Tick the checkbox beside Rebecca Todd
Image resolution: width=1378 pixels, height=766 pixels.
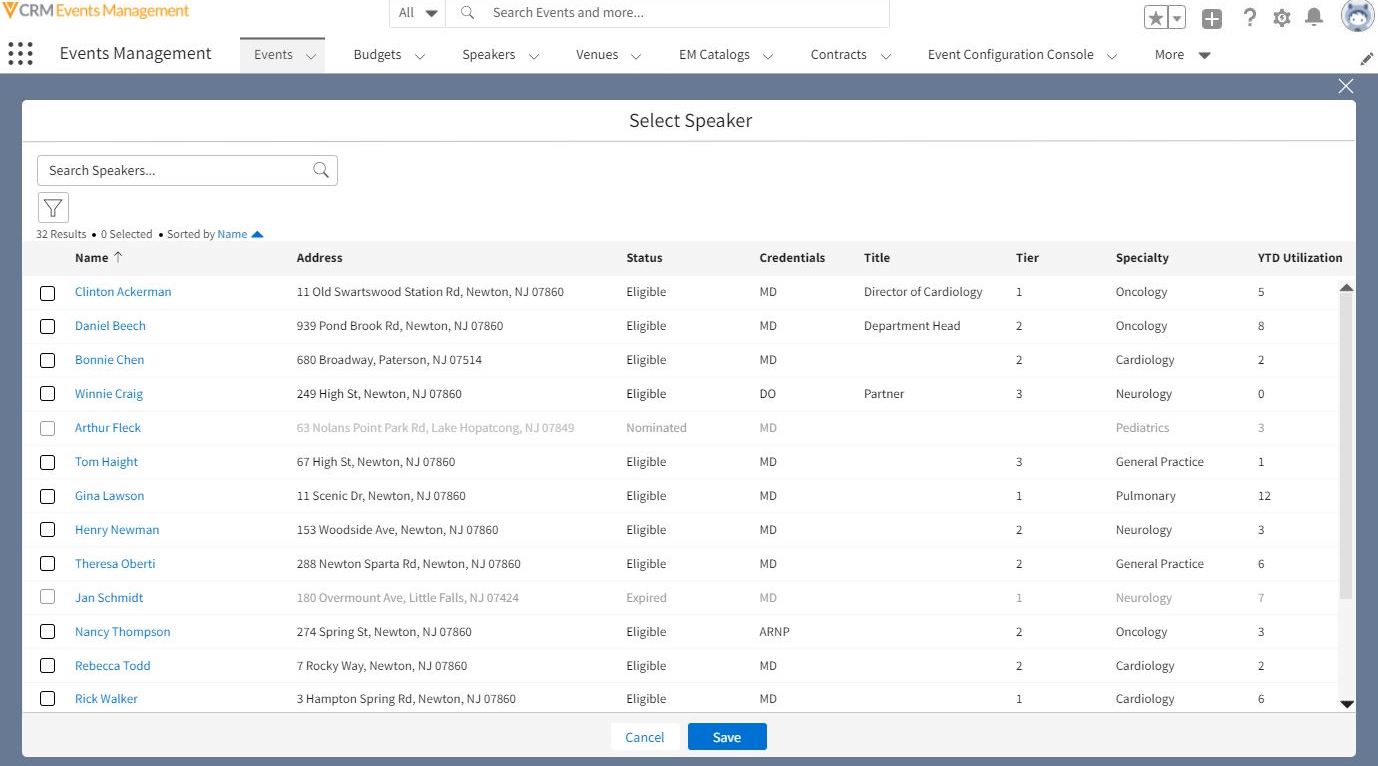pyautogui.click(x=48, y=667)
